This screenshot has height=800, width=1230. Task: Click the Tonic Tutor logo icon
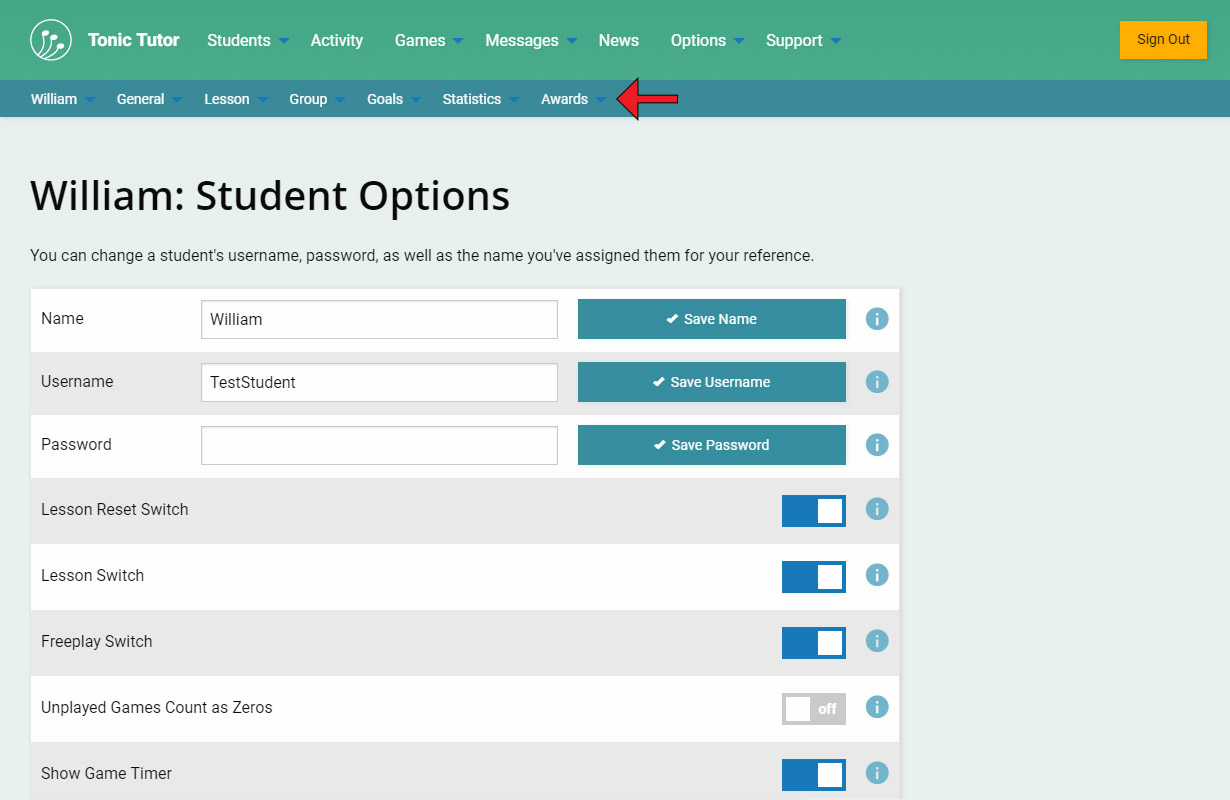point(51,40)
